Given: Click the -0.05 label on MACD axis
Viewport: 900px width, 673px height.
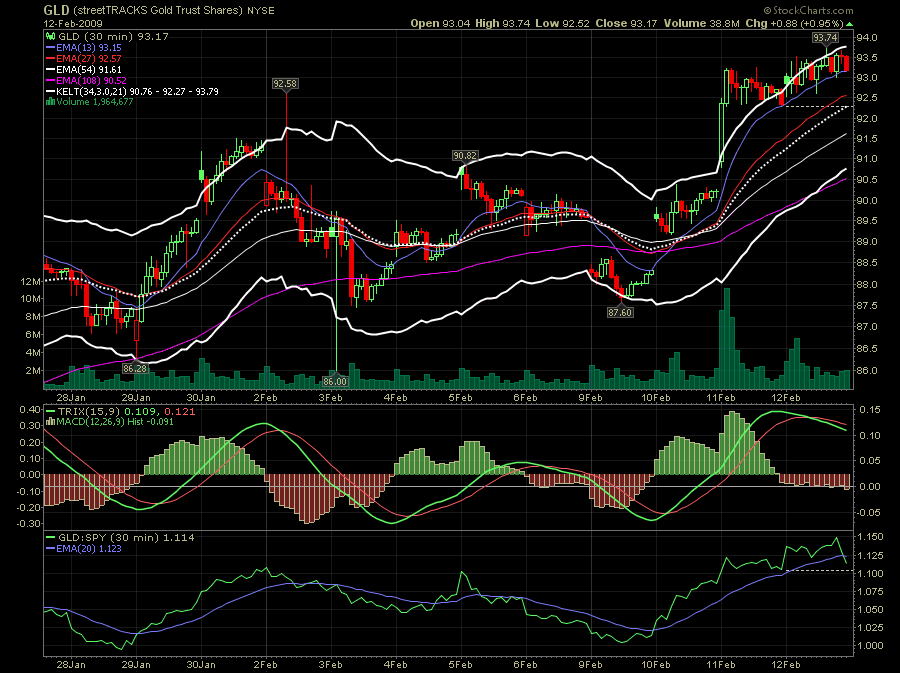Looking at the screenshot, I should tap(868, 512).
